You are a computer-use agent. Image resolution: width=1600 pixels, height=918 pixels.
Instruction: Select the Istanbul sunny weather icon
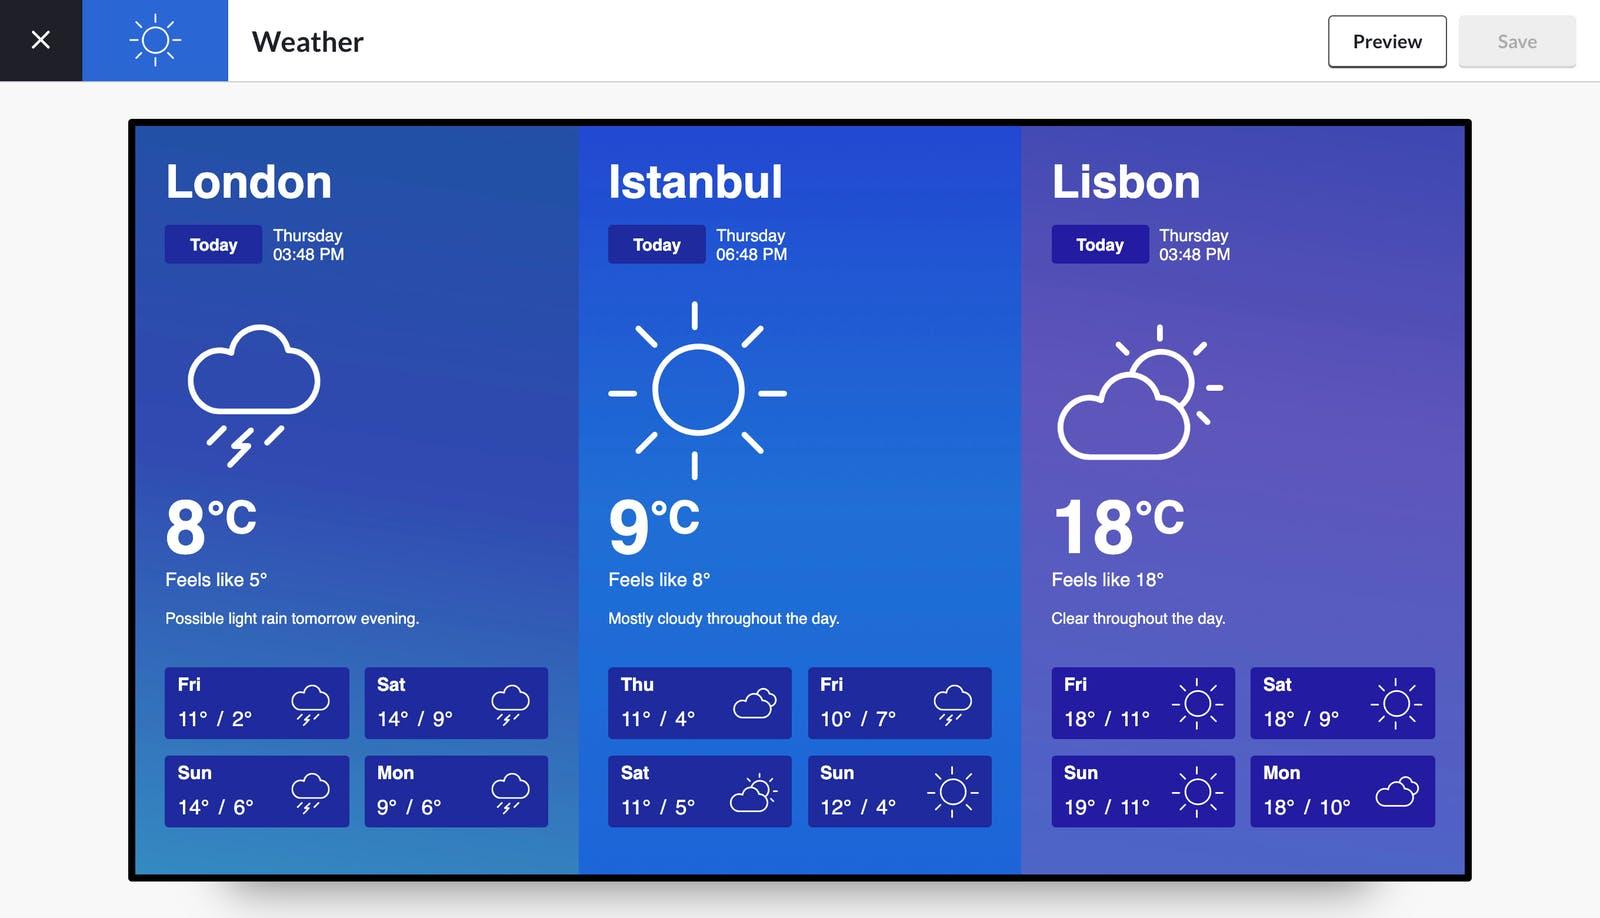point(696,390)
